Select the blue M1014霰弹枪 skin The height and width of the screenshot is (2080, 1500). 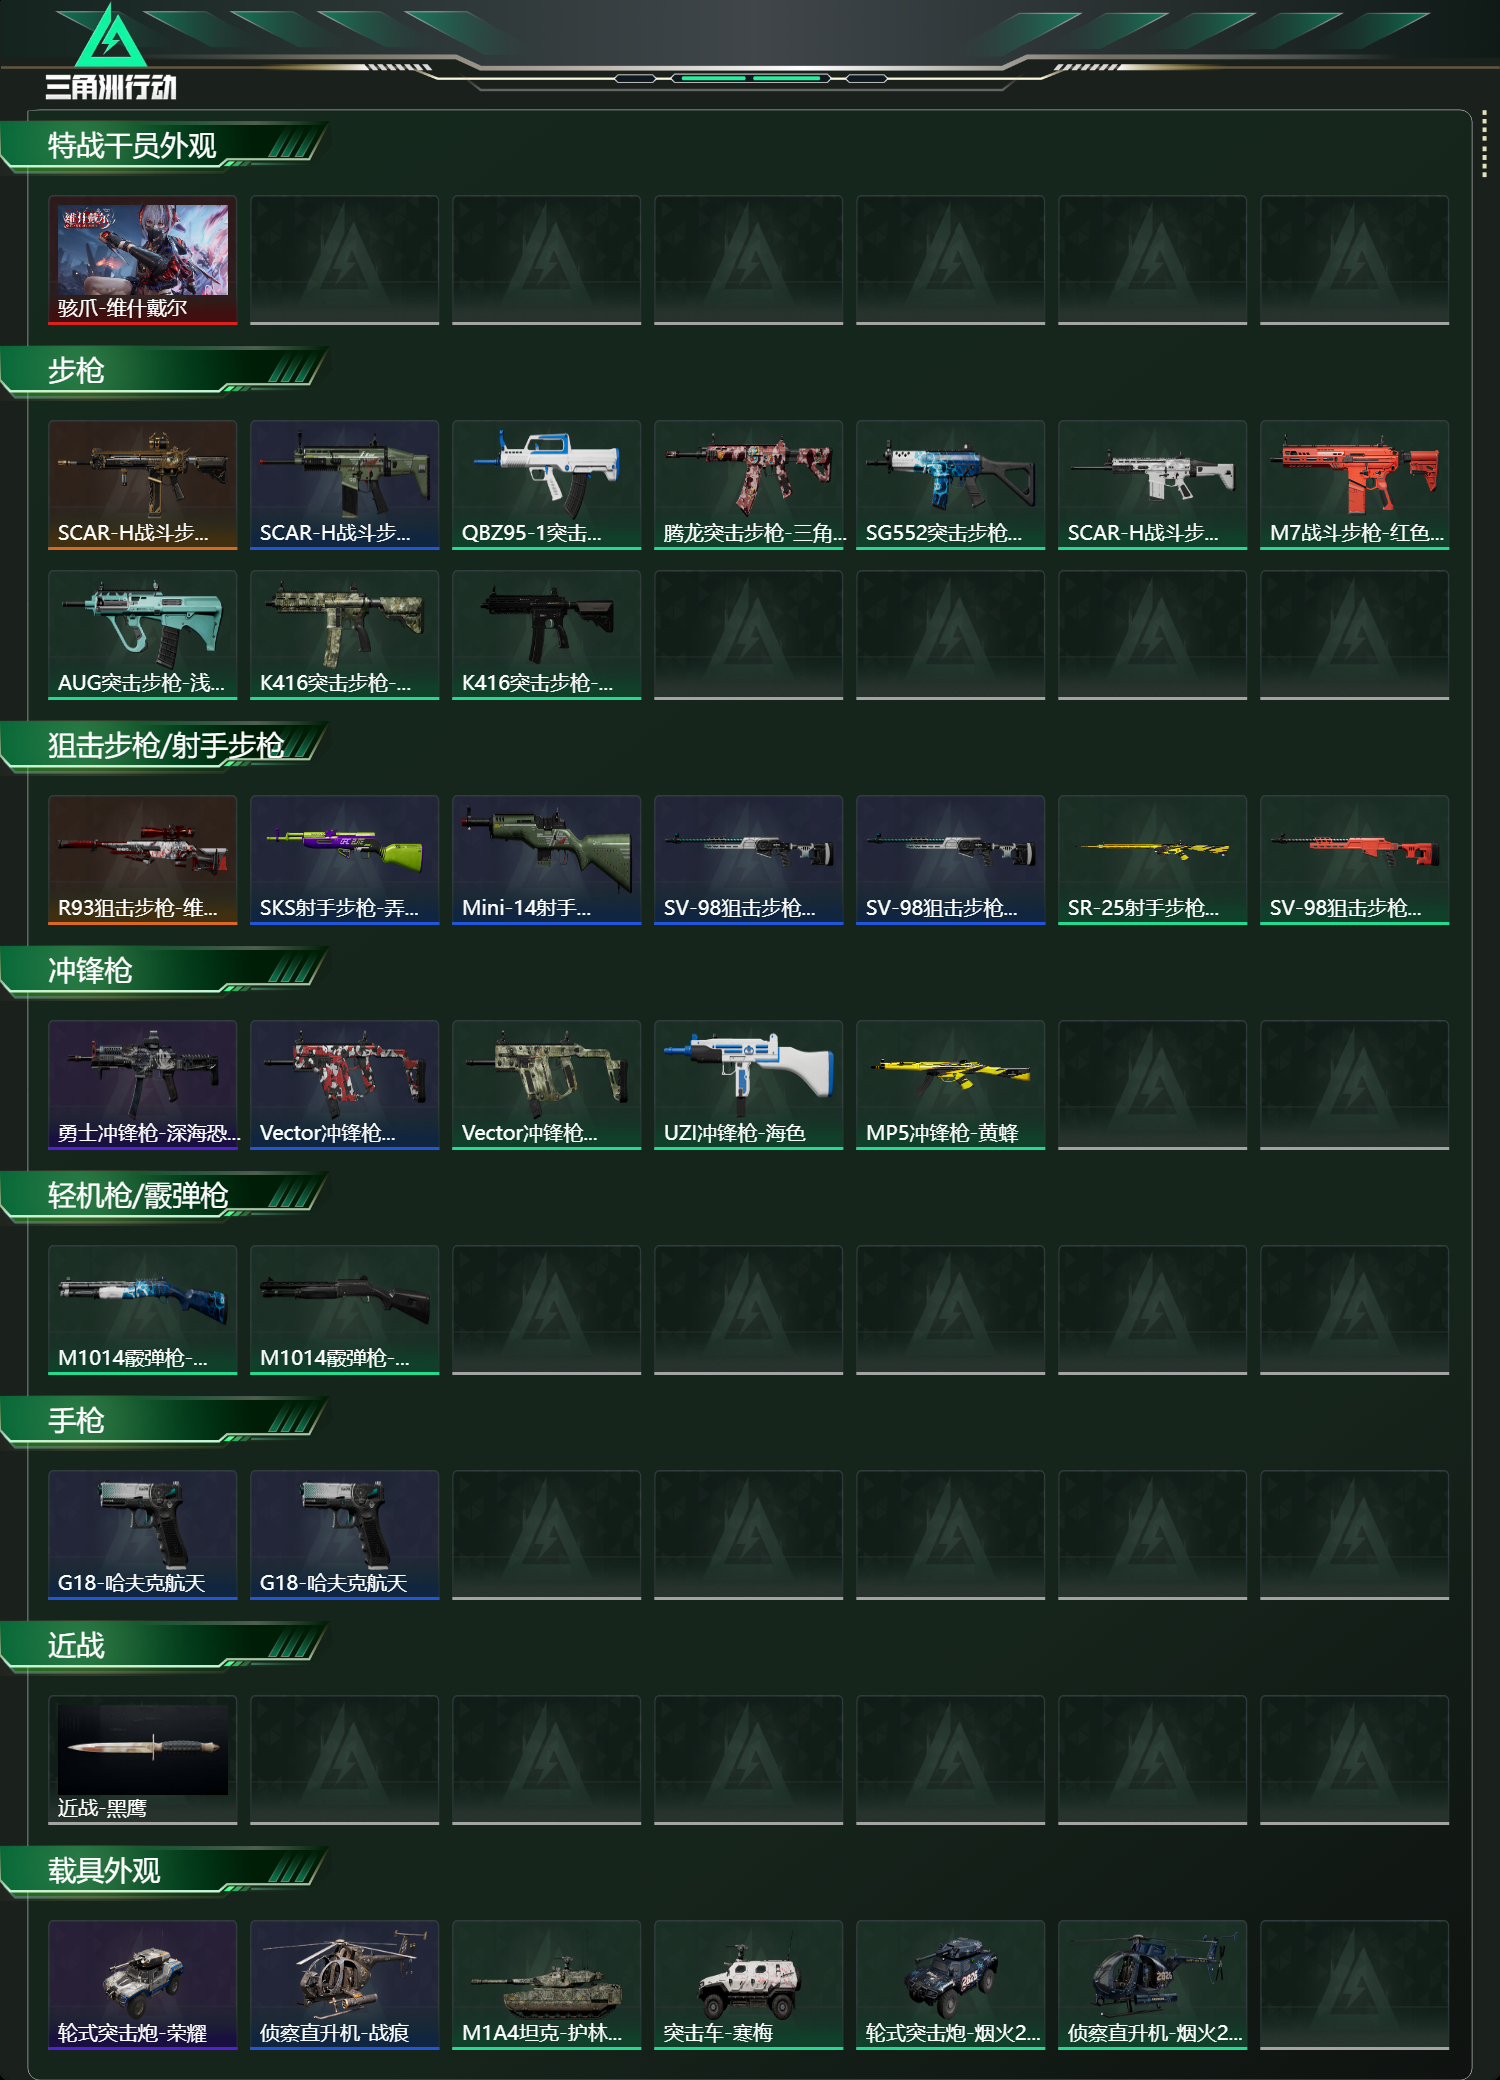(x=143, y=1310)
